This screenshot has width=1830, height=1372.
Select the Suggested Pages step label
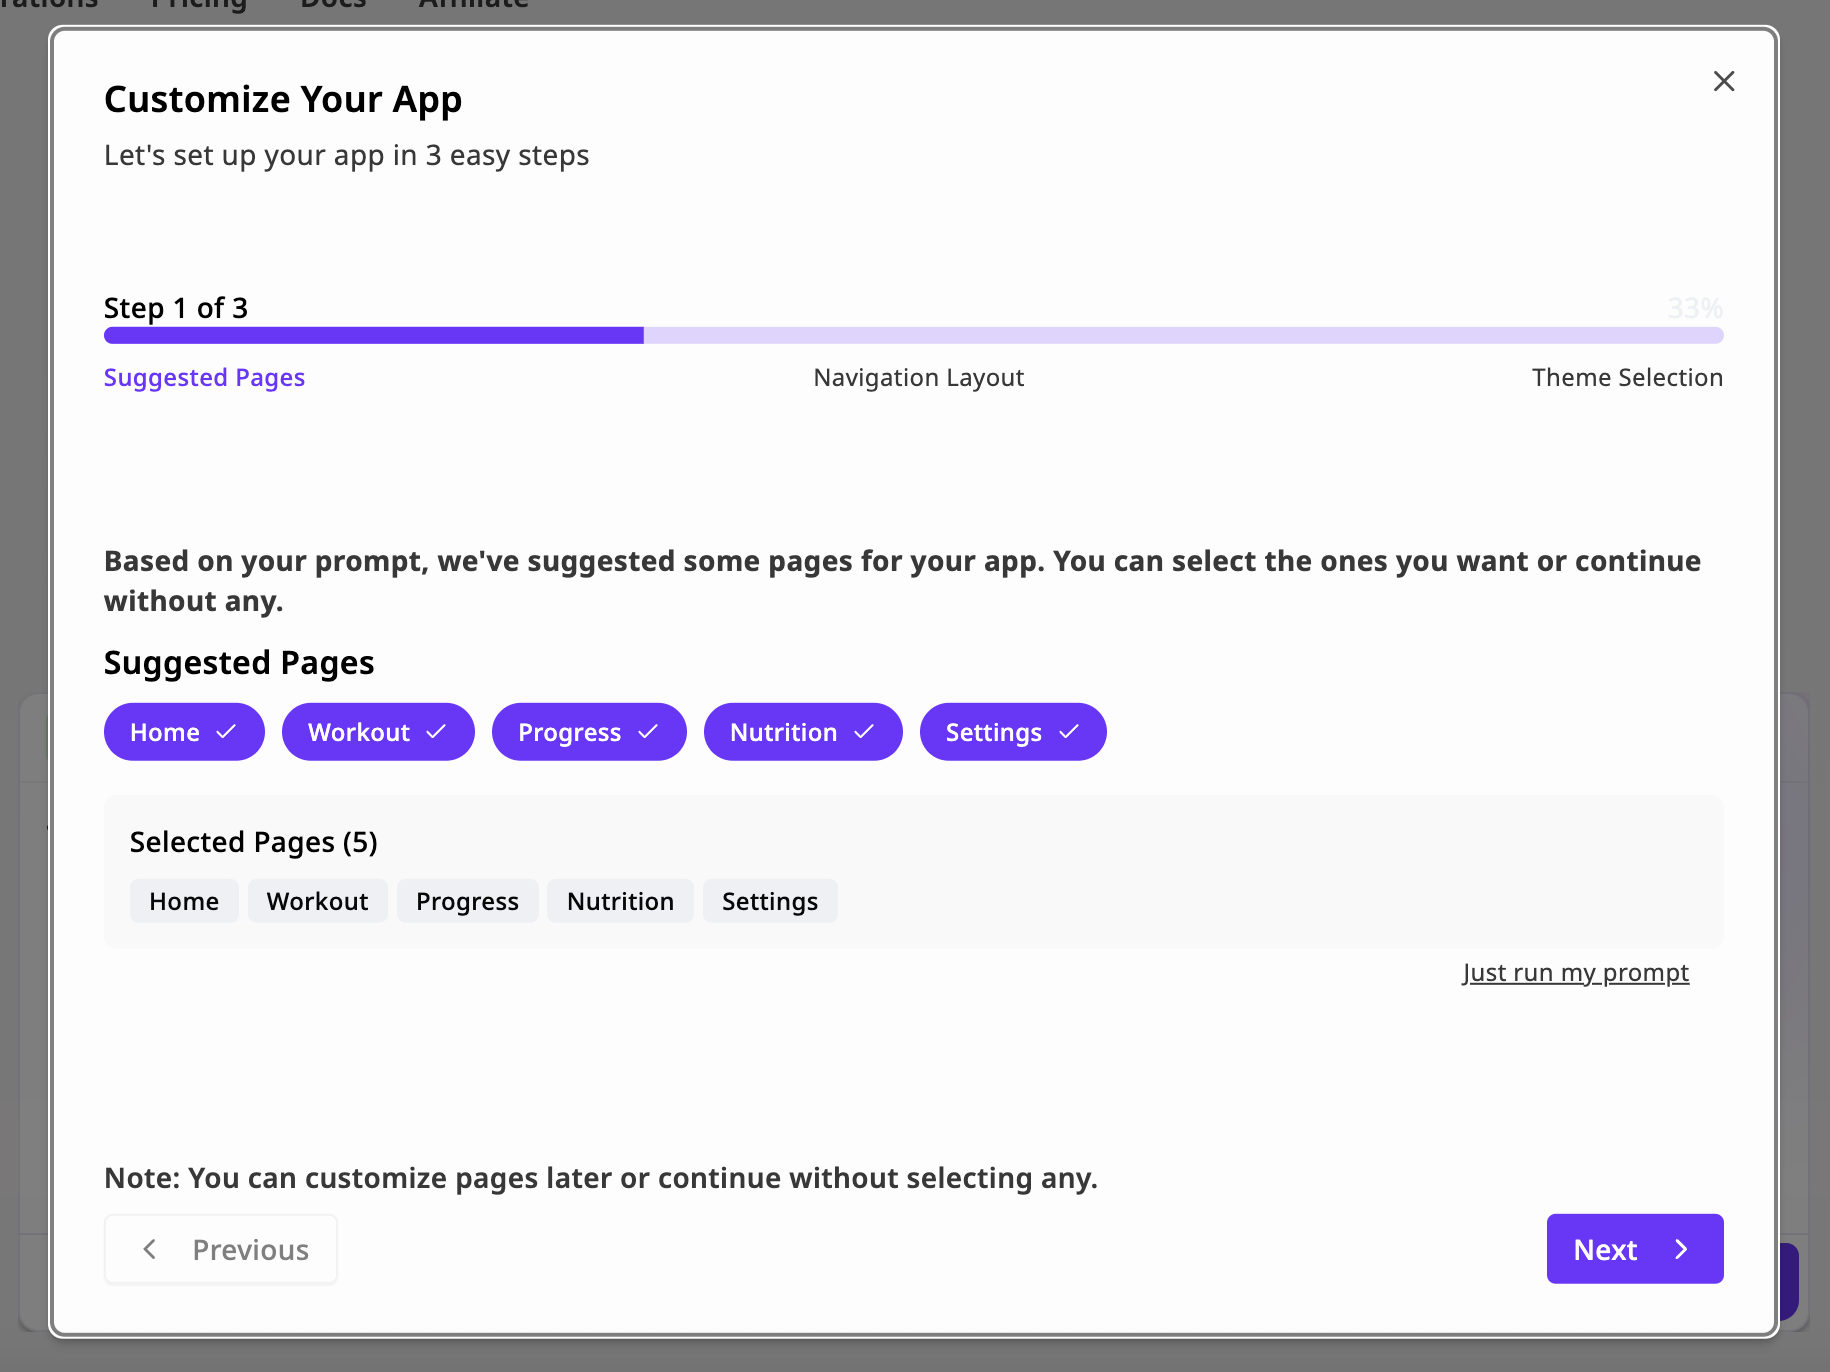pos(204,377)
